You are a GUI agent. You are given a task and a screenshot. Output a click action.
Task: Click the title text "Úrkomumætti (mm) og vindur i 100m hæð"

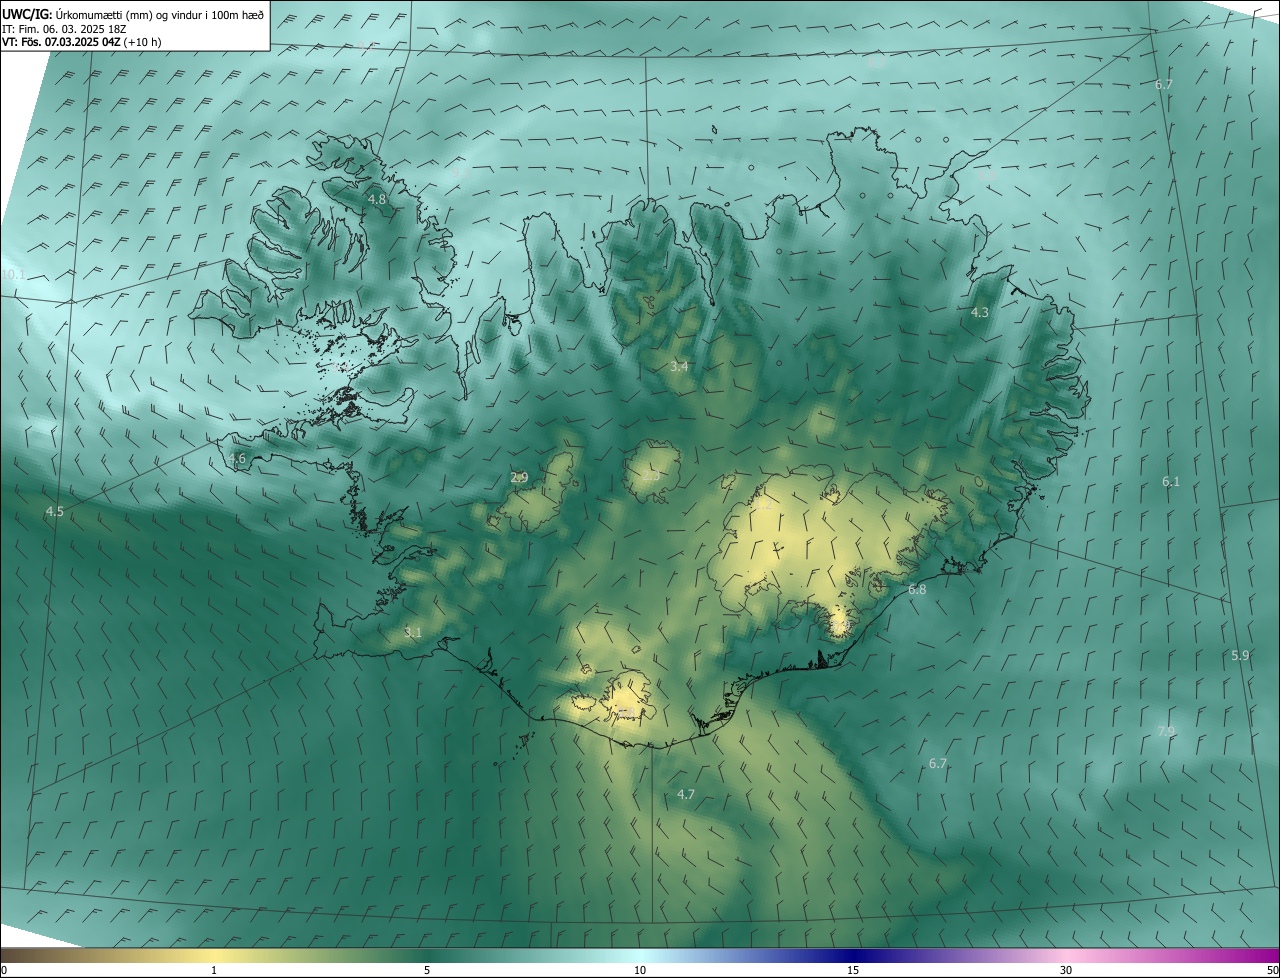click(160, 14)
